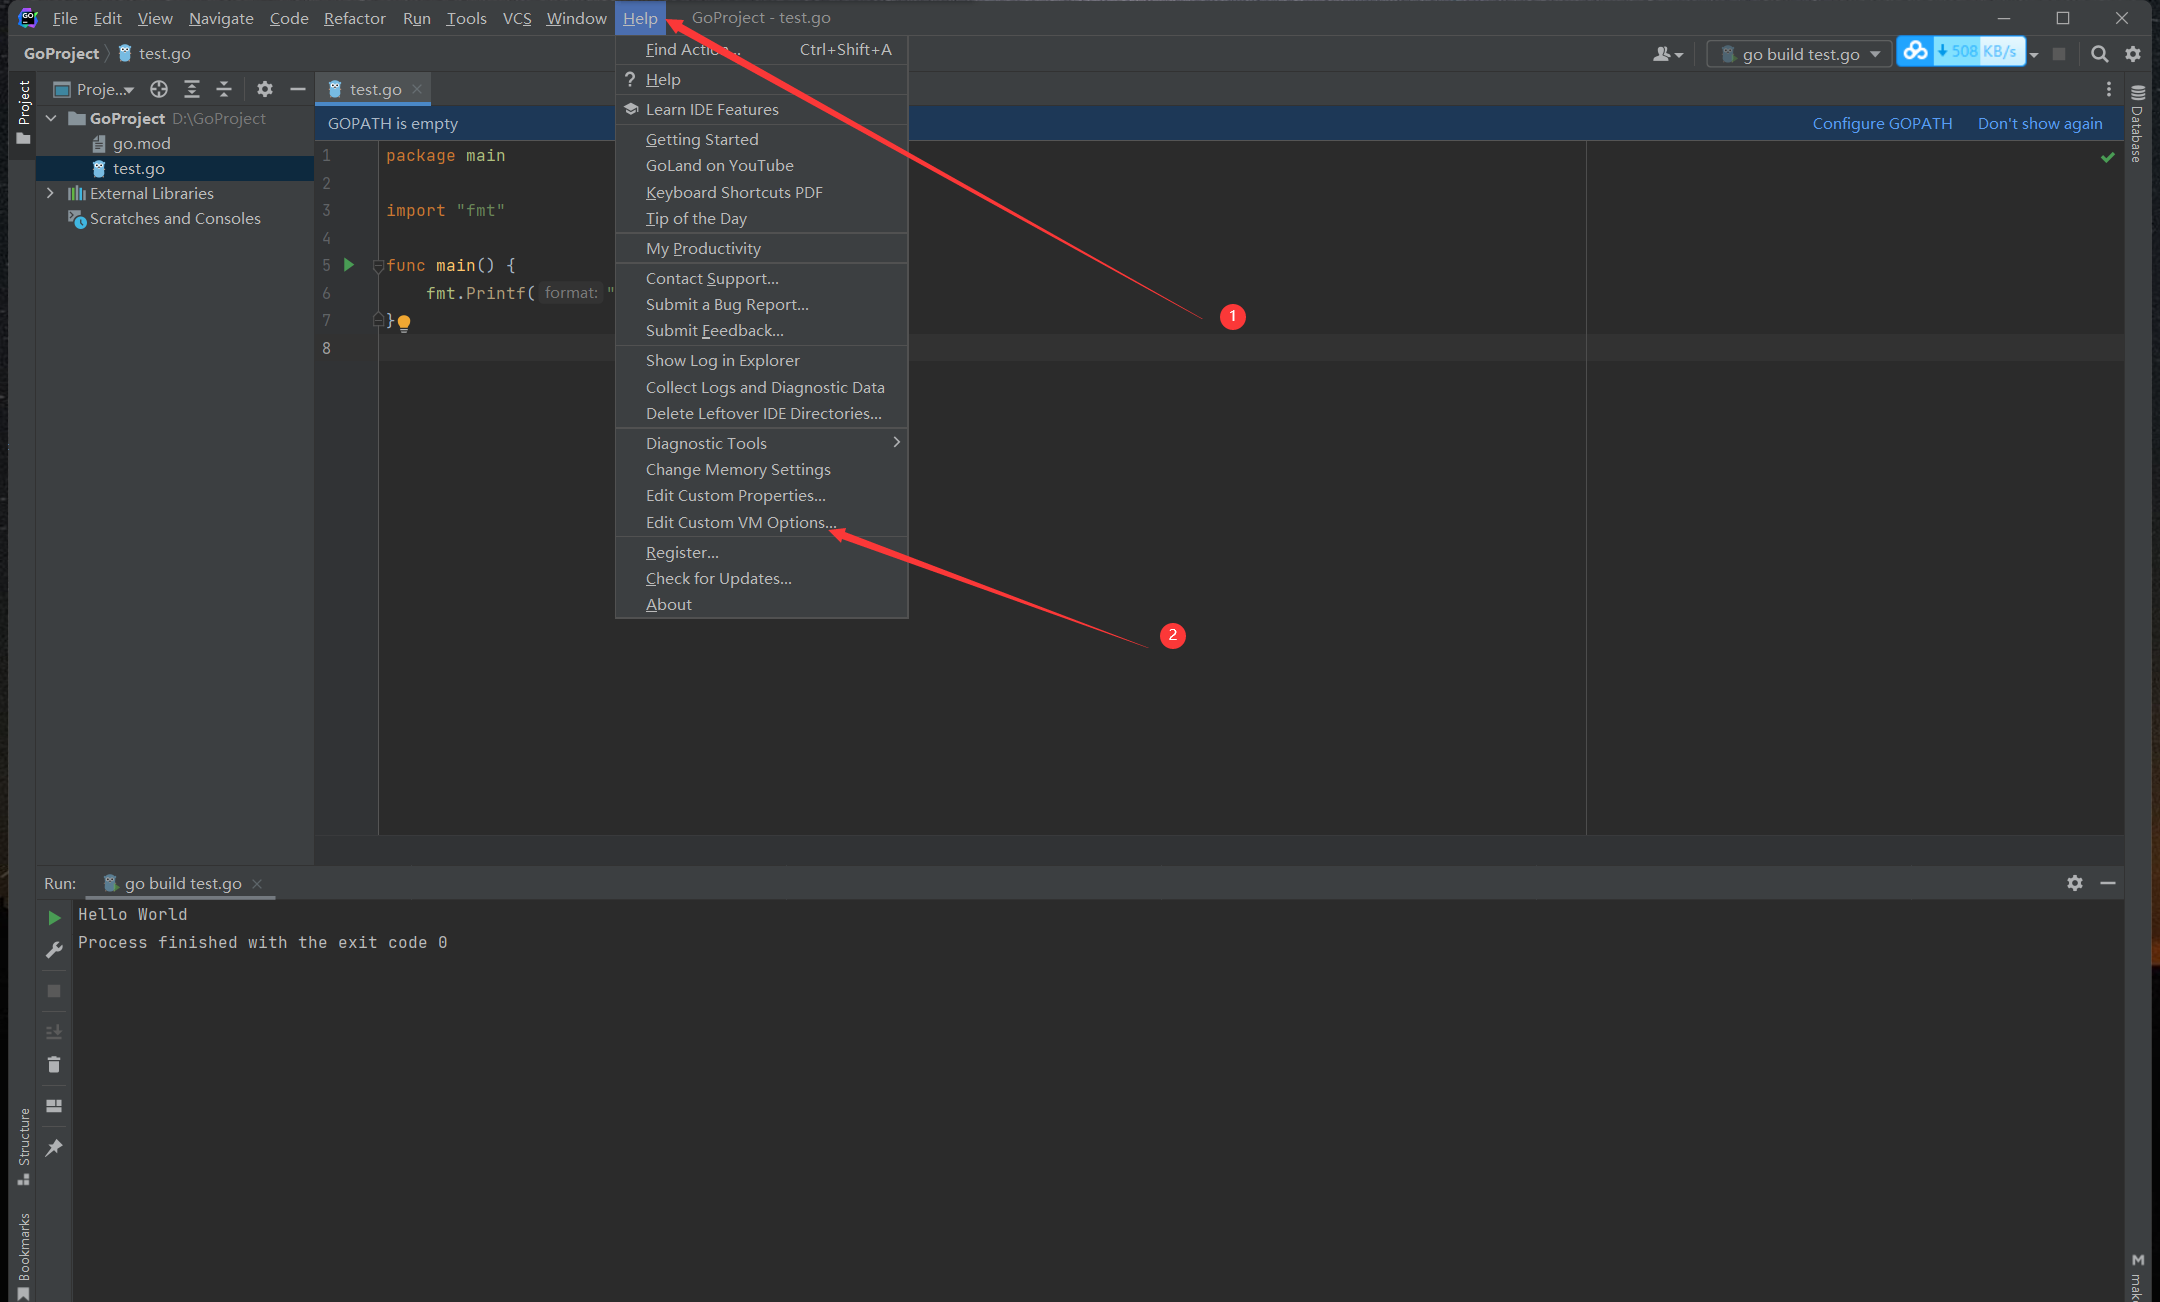Open go build test.go run configuration dropdown
2160x1302 pixels.
[1800, 54]
